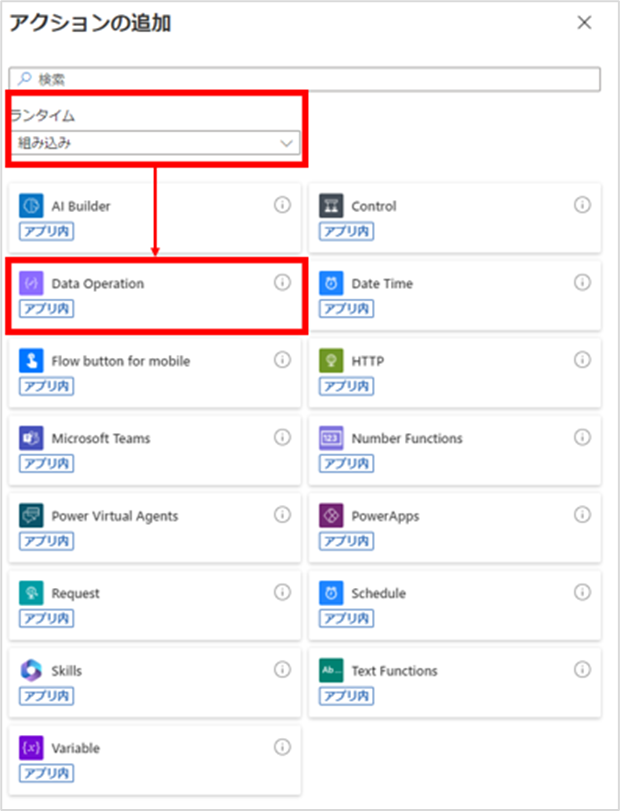The image size is (620, 811).
Task: Open info icon for Schedule
Action: click(x=582, y=592)
